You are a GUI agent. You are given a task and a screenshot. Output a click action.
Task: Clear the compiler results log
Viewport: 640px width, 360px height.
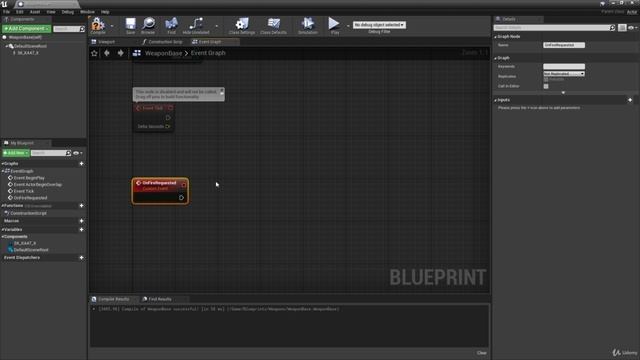pyautogui.click(x=482, y=353)
